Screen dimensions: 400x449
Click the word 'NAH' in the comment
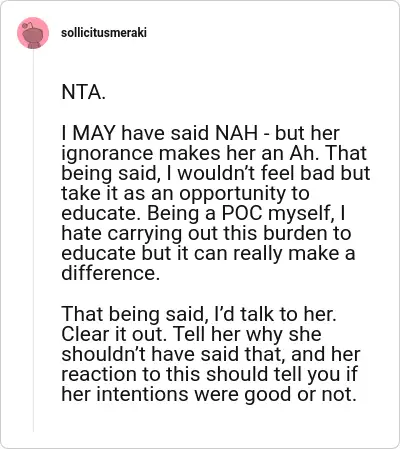tap(236, 133)
